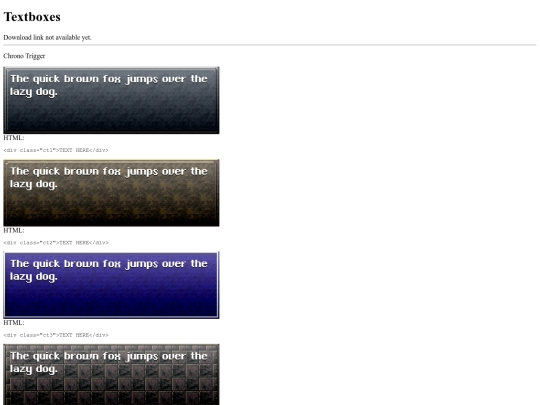Click the slate-gray Chrono Trigger textbox sample
The height and width of the screenshot is (405, 540).
coord(111,100)
